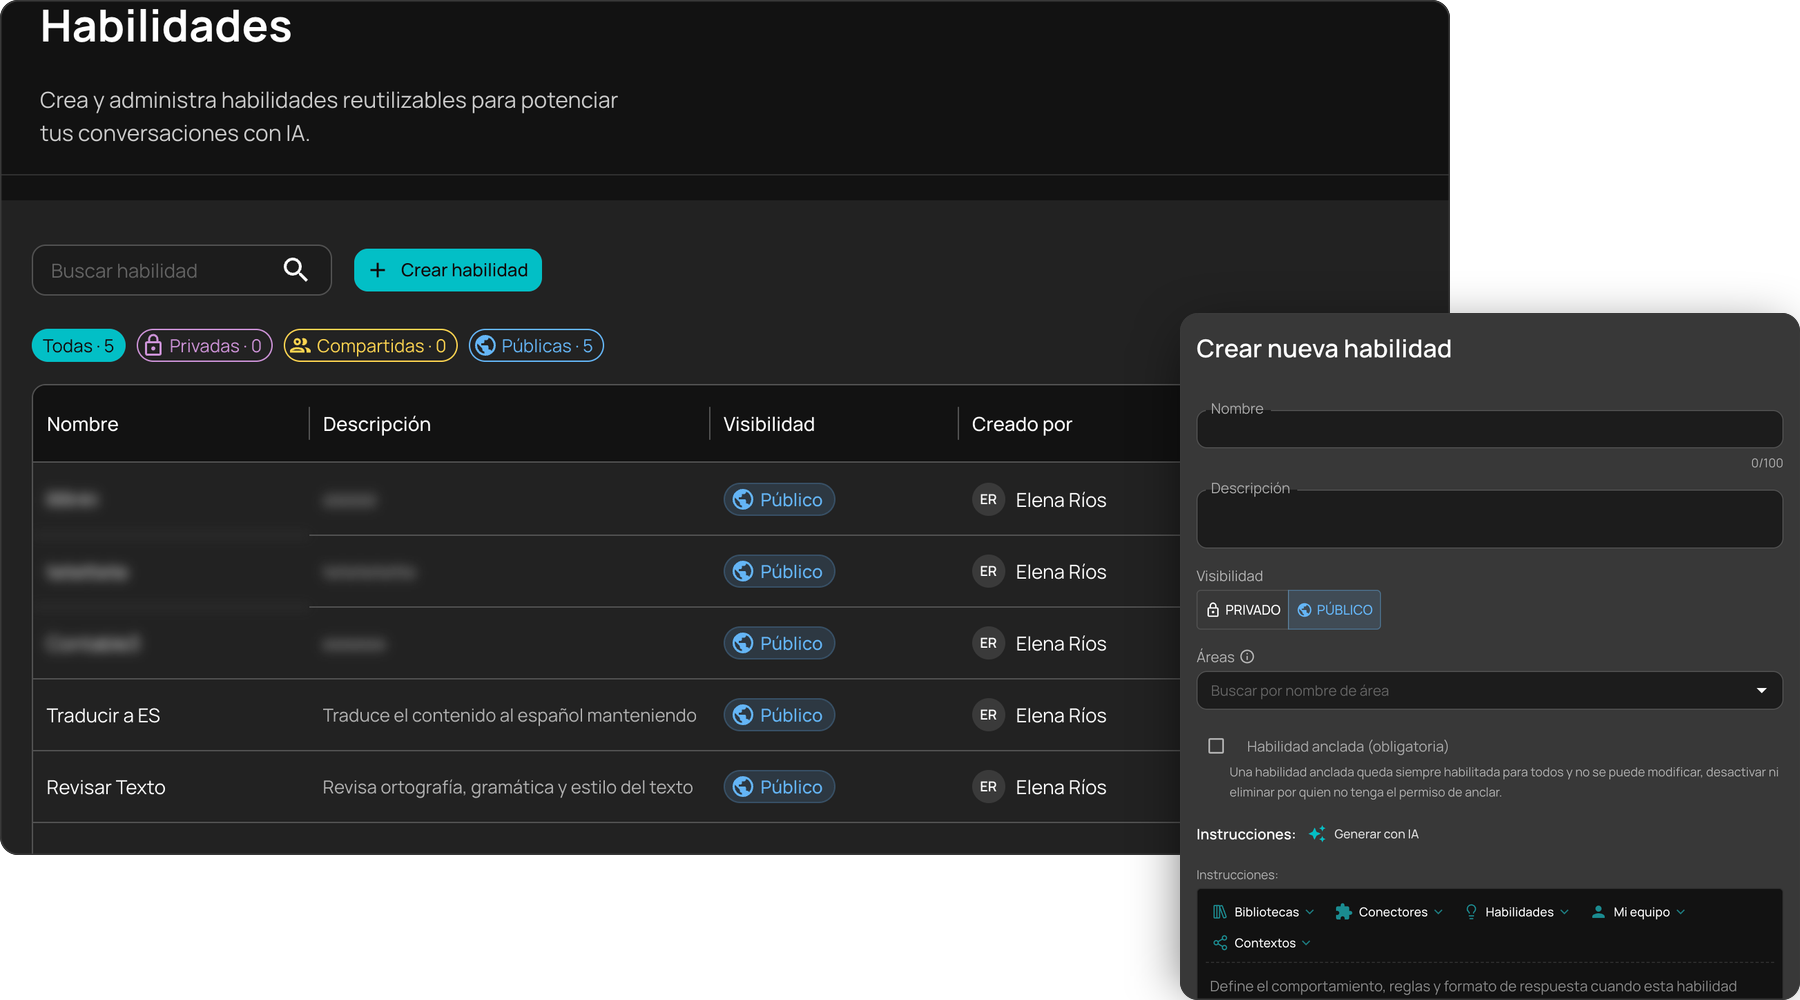Click the people icon in Compartidas filter
This screenshot has height=1000, width=1800.
300,345
